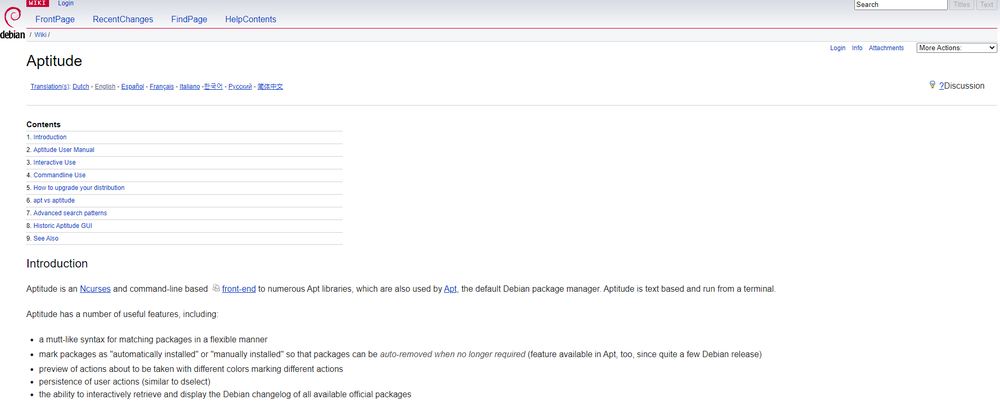This screenshot has width=1000, height=401.
Task: Click the red WIKI badge icon
Action: (38, 3)
